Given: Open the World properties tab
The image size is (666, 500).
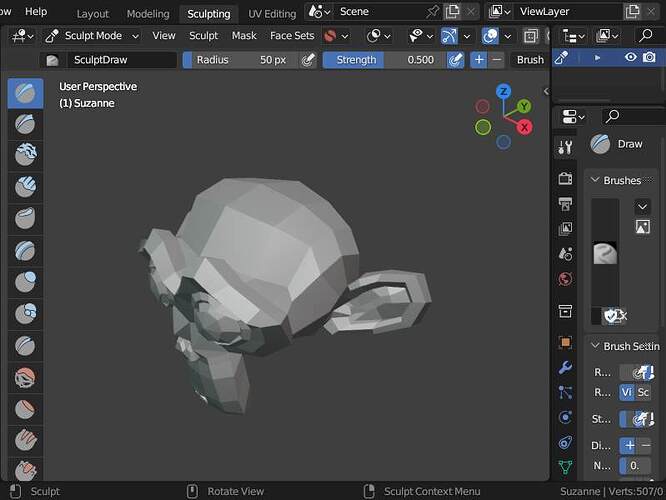Looking at the screenshot, I should click(565, 279).
